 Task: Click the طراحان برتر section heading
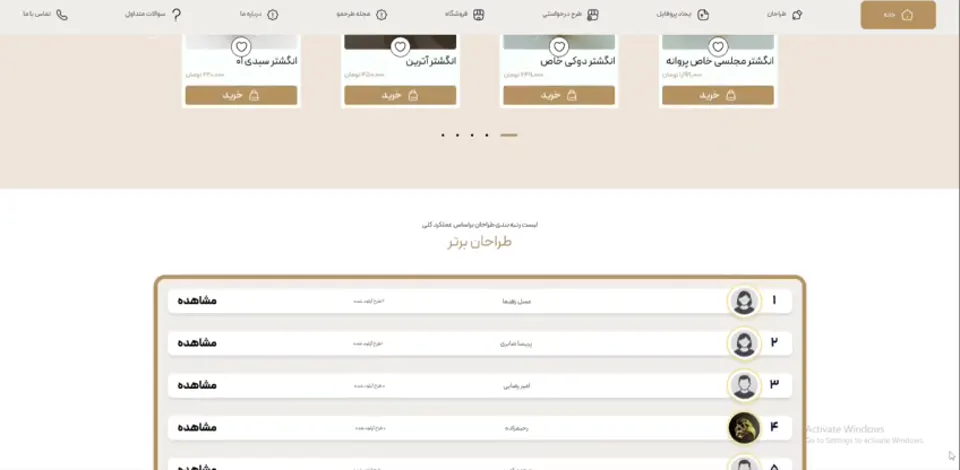pyautogui.click(x=479, y=242)
